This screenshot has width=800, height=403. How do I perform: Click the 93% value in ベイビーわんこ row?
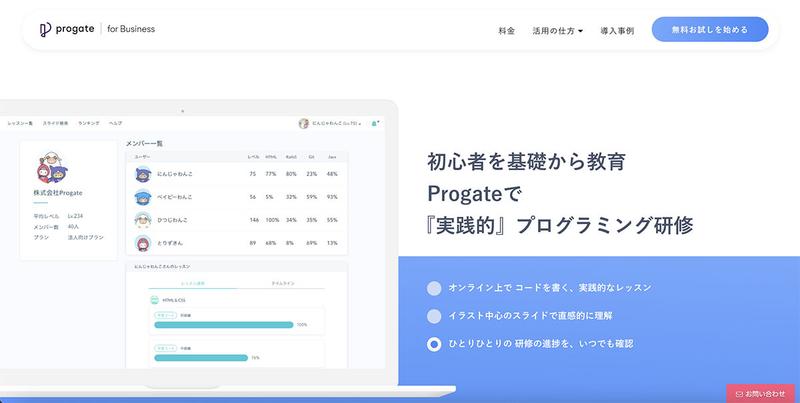[x=332, y=197]
